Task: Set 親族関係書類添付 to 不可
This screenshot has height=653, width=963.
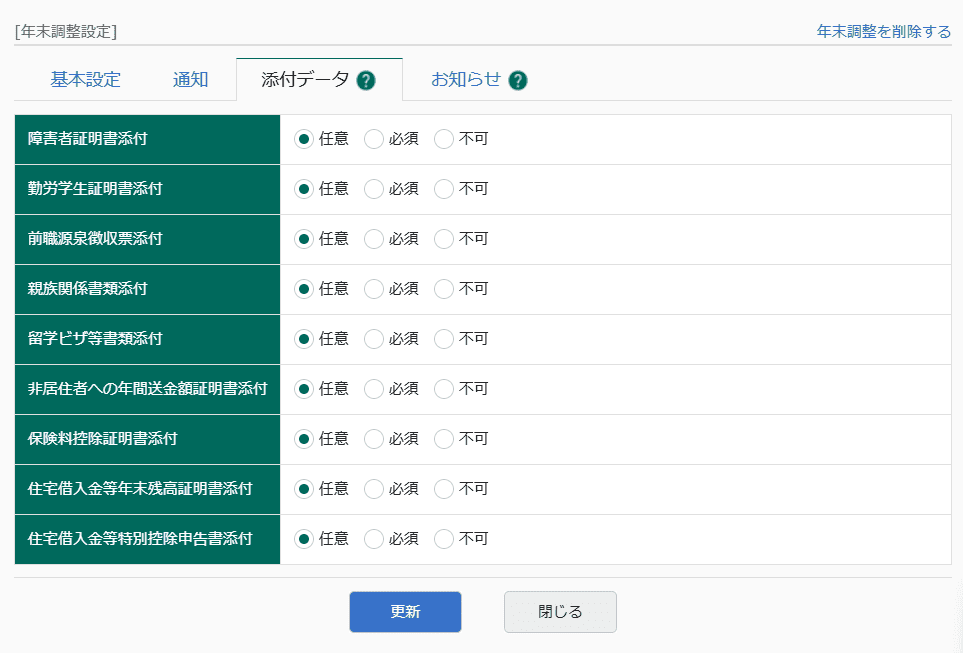Action: (443, 289)
